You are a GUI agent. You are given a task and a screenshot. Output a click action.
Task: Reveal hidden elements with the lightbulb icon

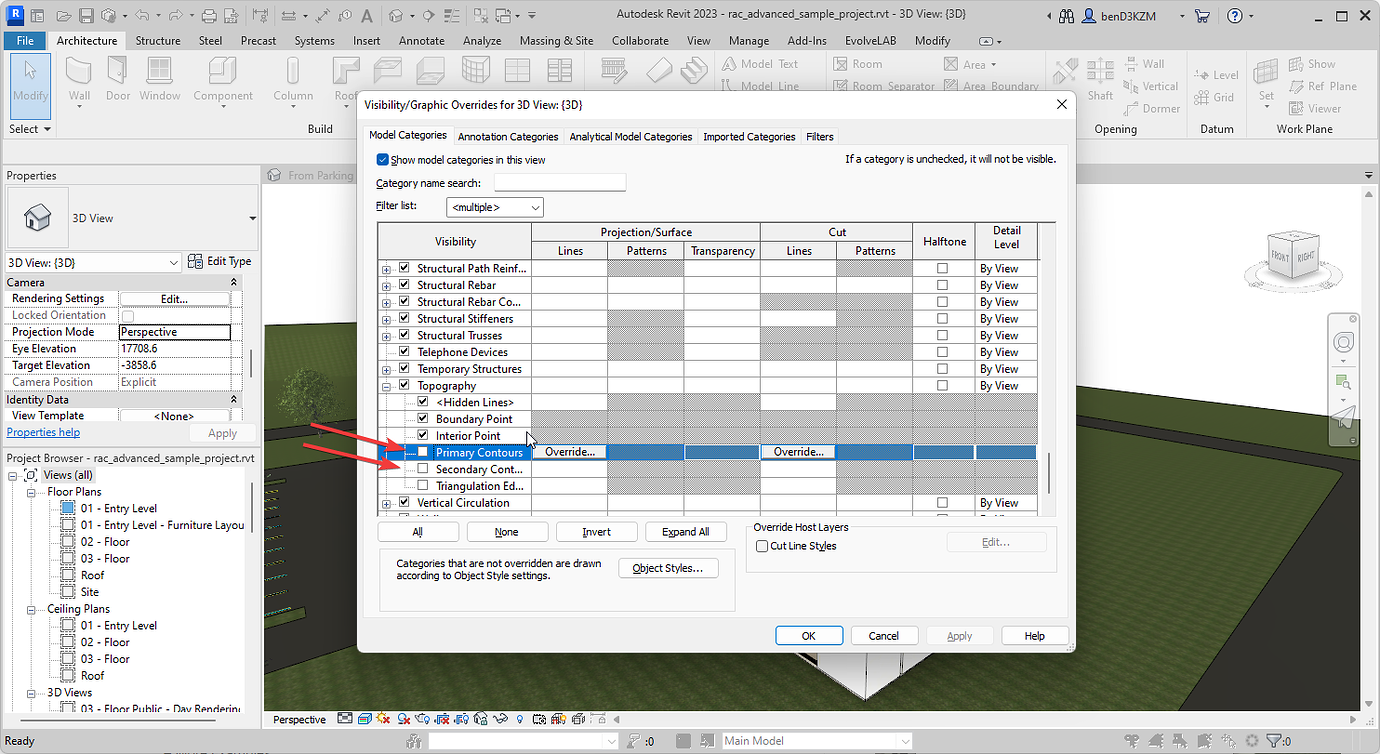coord(519,719)
